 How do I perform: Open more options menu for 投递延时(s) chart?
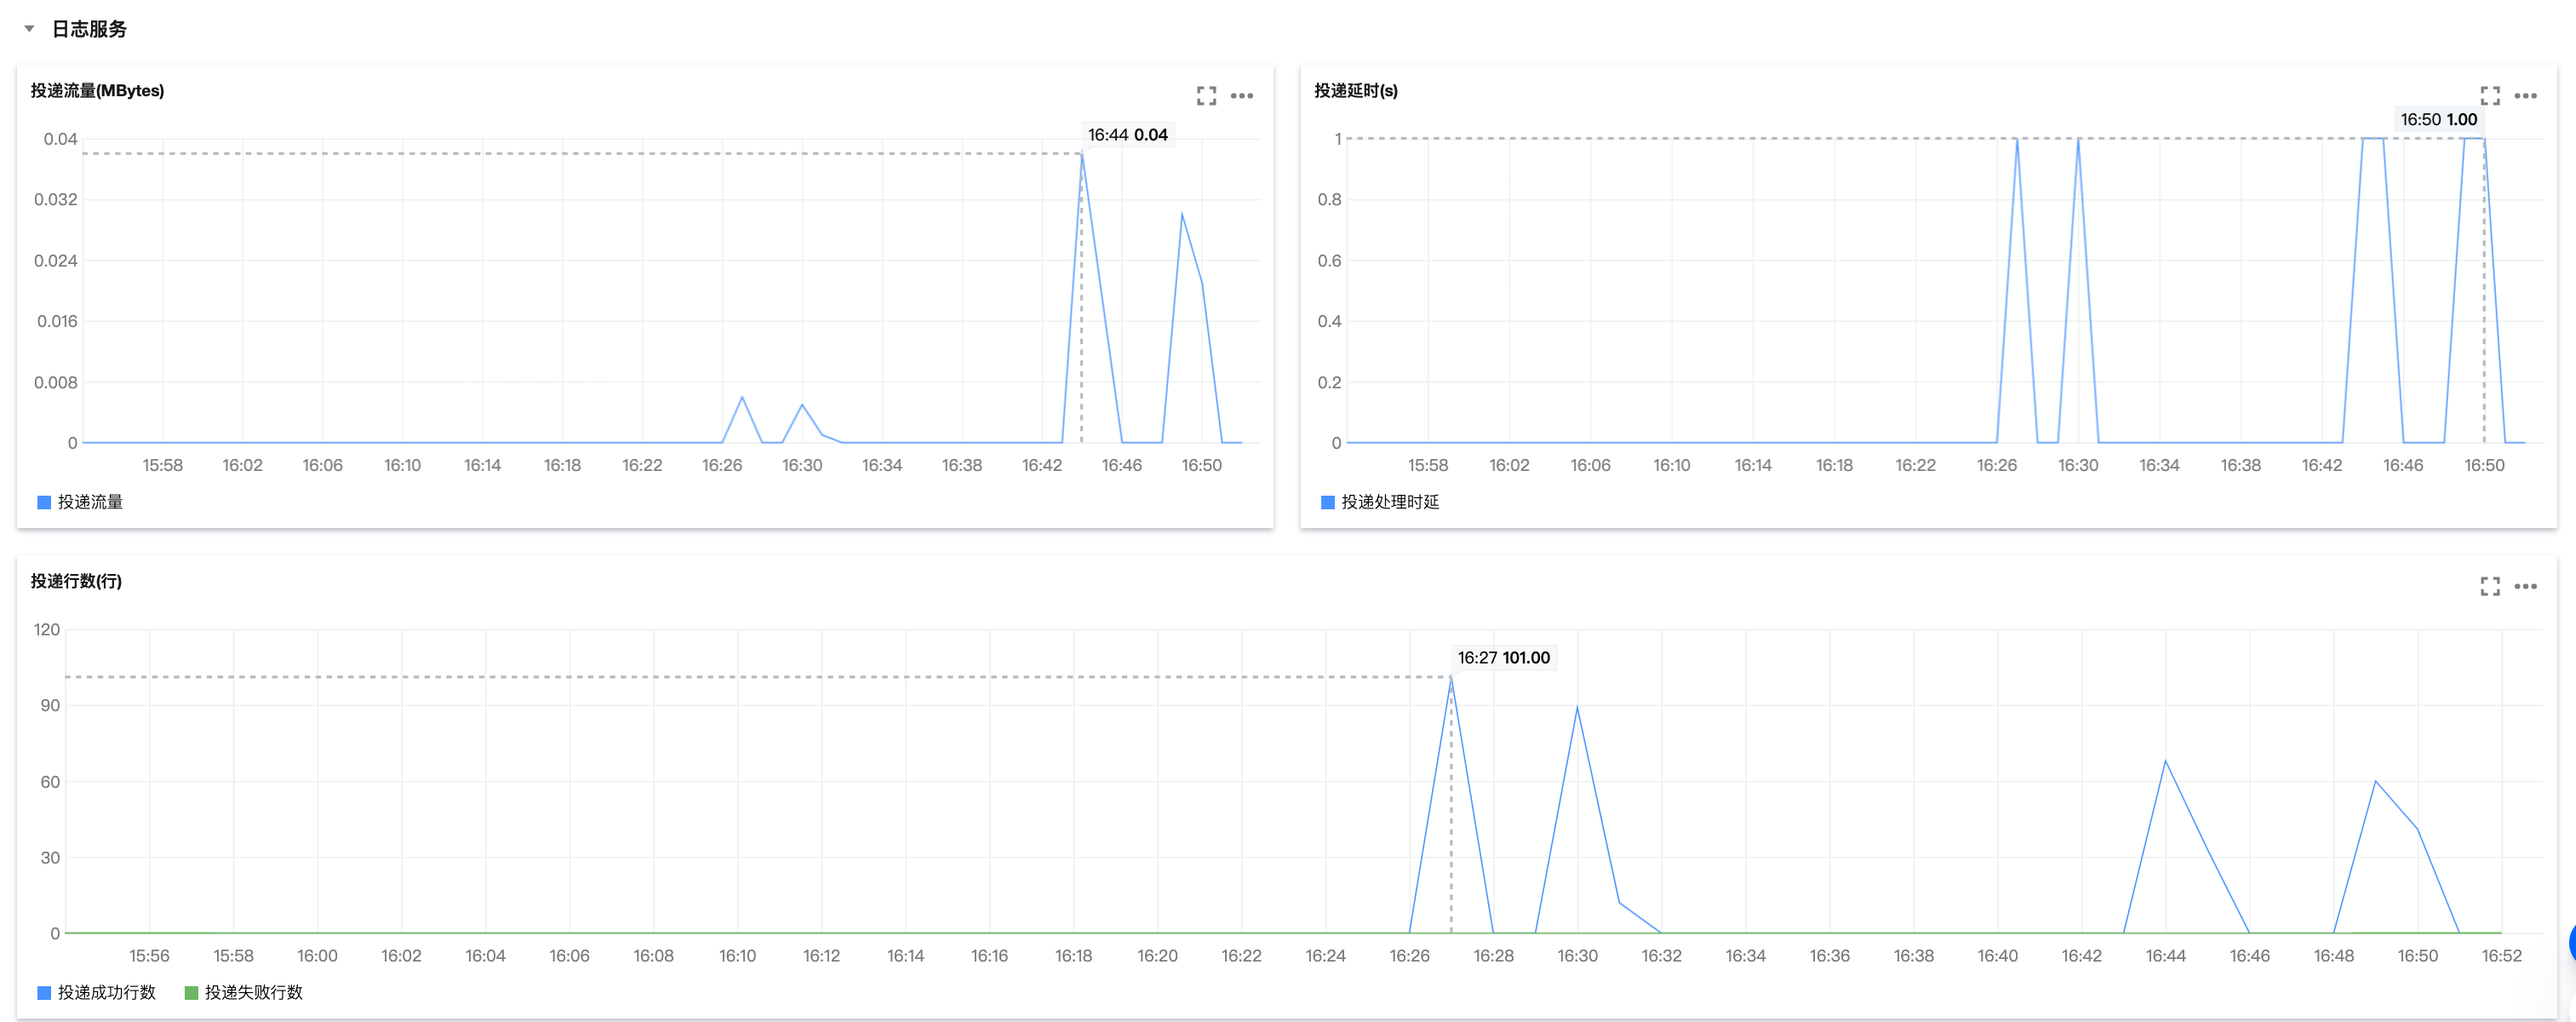coord(2525,96)
